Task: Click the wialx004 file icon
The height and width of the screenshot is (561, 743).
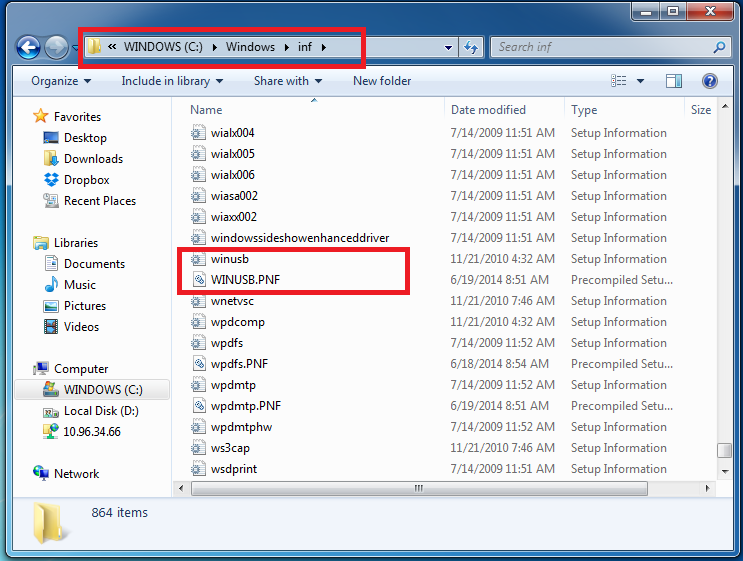Action: tap(199, 133)
